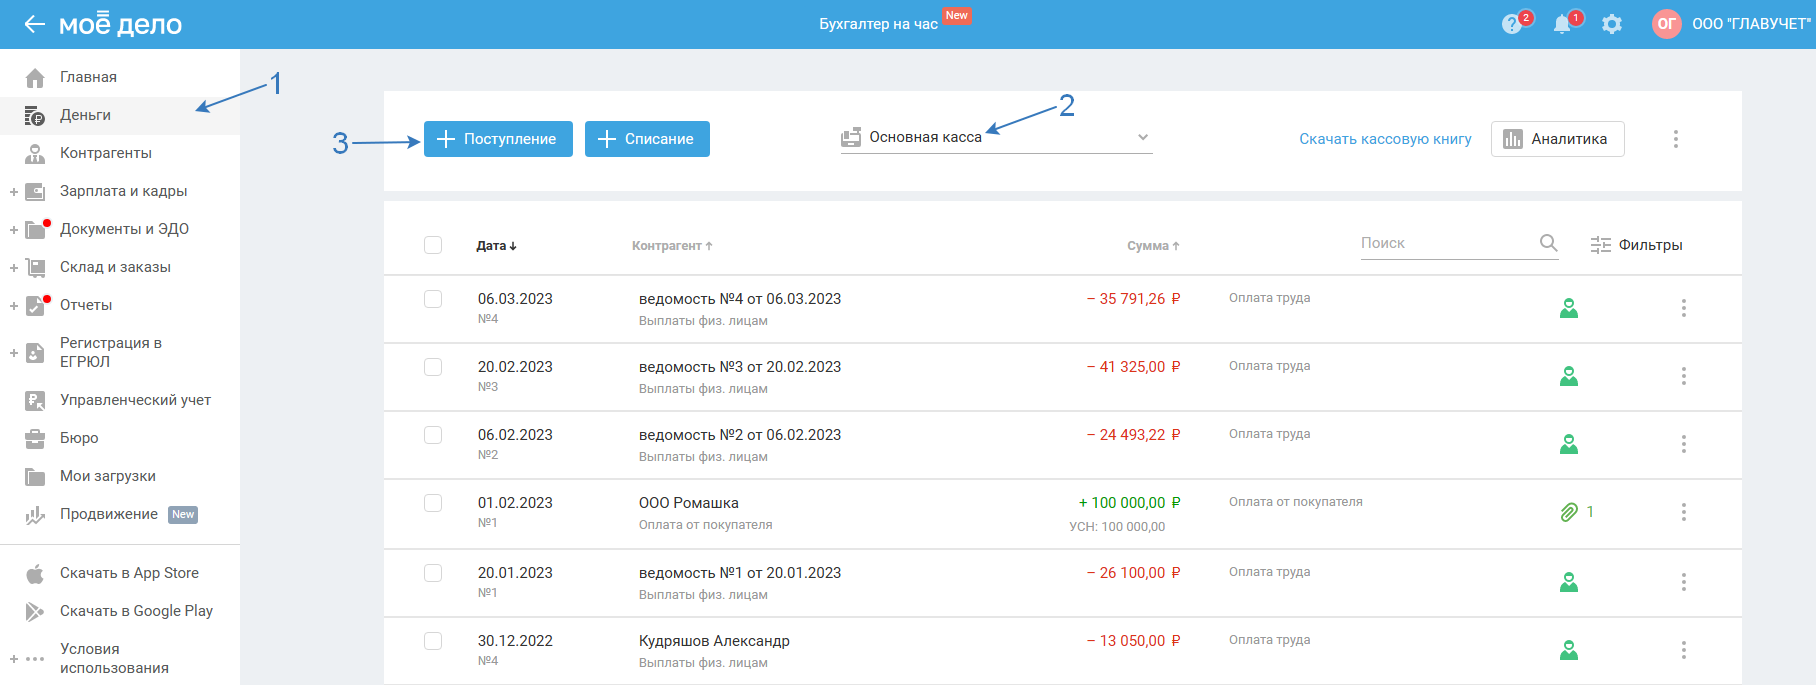This screenshot has width=1816, height=685.
Task: Go to Контрагенты in sidebar
Action: pos(105,153)
